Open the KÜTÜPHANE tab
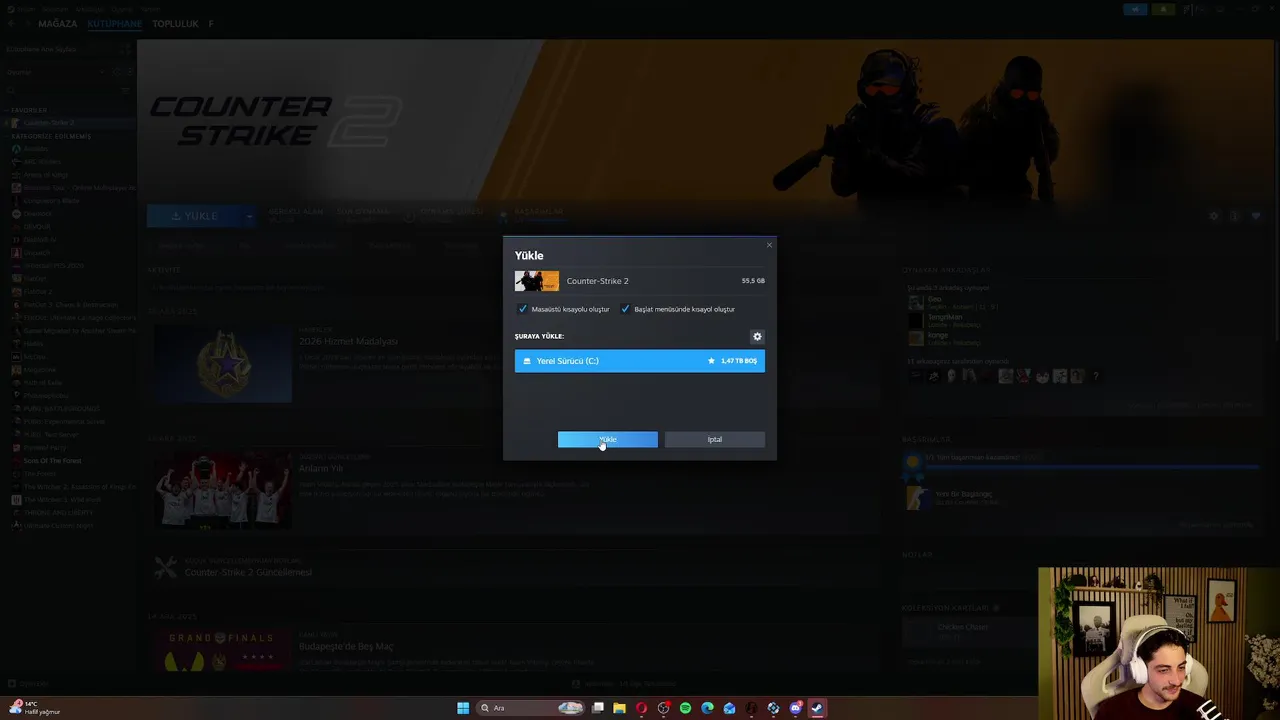The image size is (1280, 720). 114,23
